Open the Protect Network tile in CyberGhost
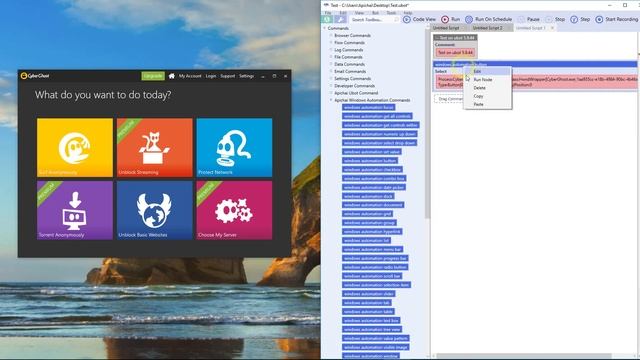 pos(234,148)
